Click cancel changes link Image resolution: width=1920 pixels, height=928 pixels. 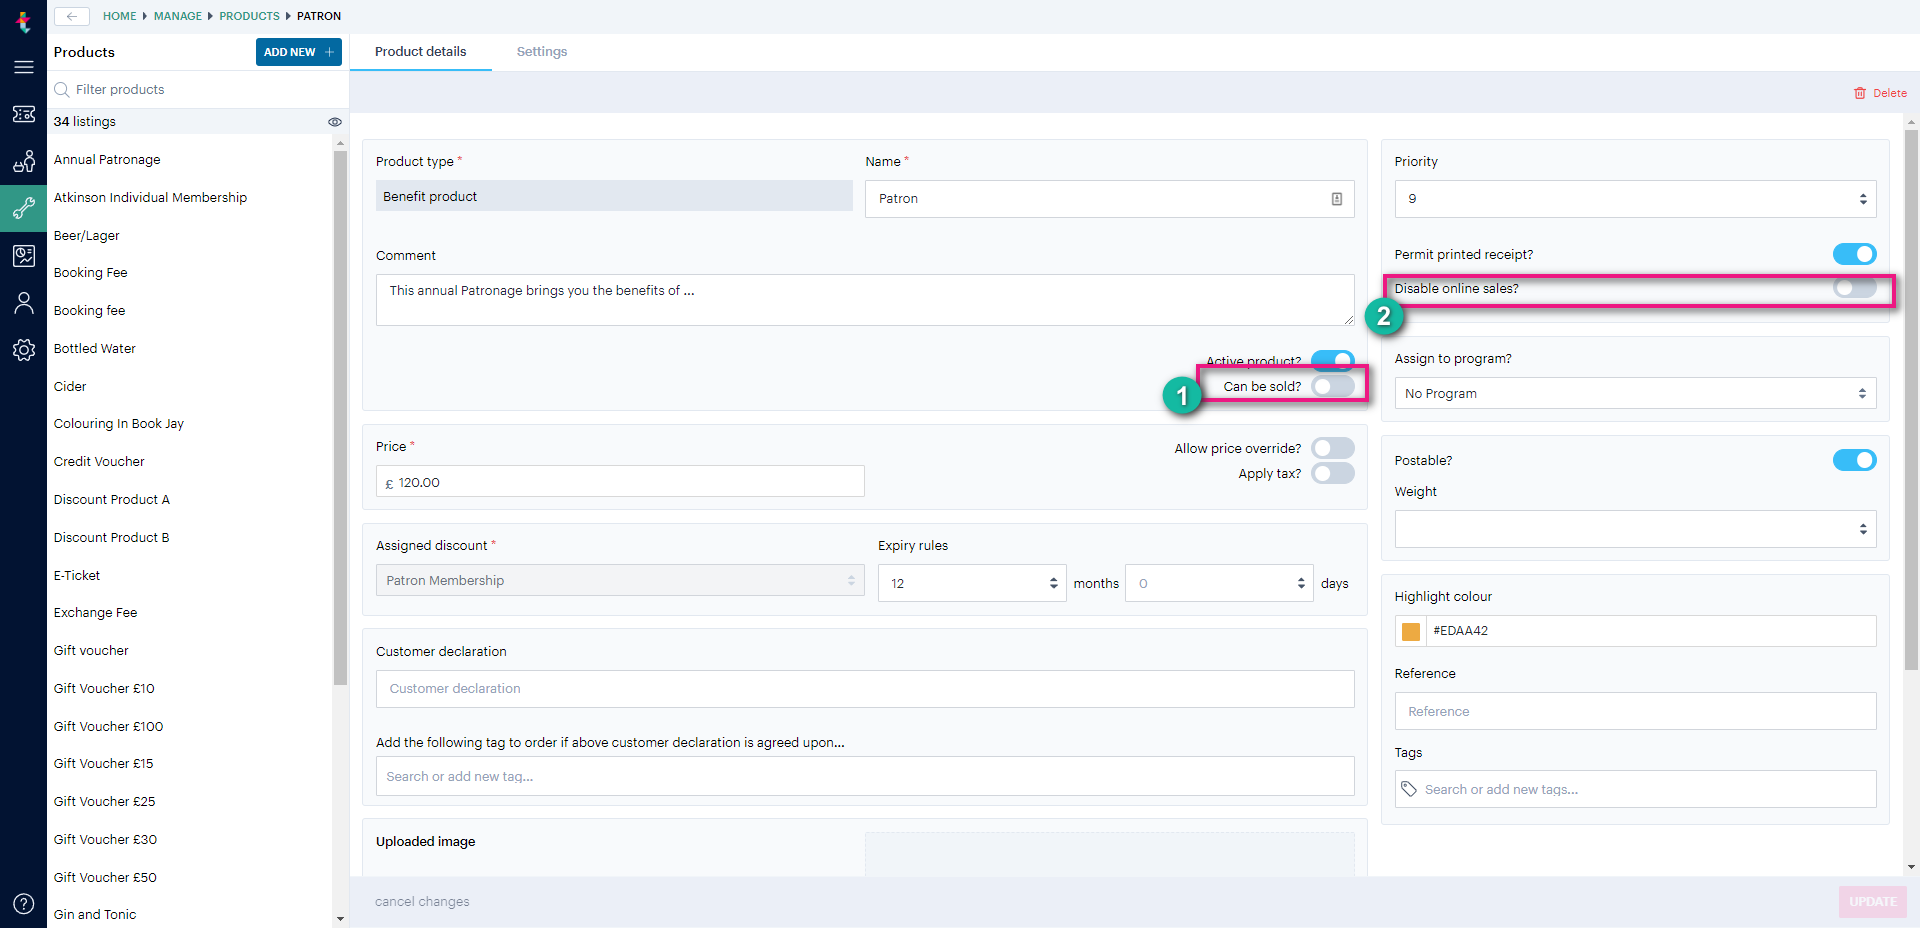[422, 901]
